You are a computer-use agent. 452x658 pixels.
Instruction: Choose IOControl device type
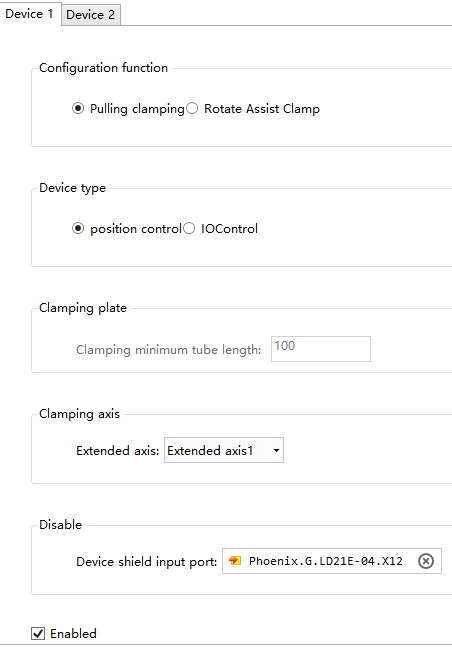(189, 228)
